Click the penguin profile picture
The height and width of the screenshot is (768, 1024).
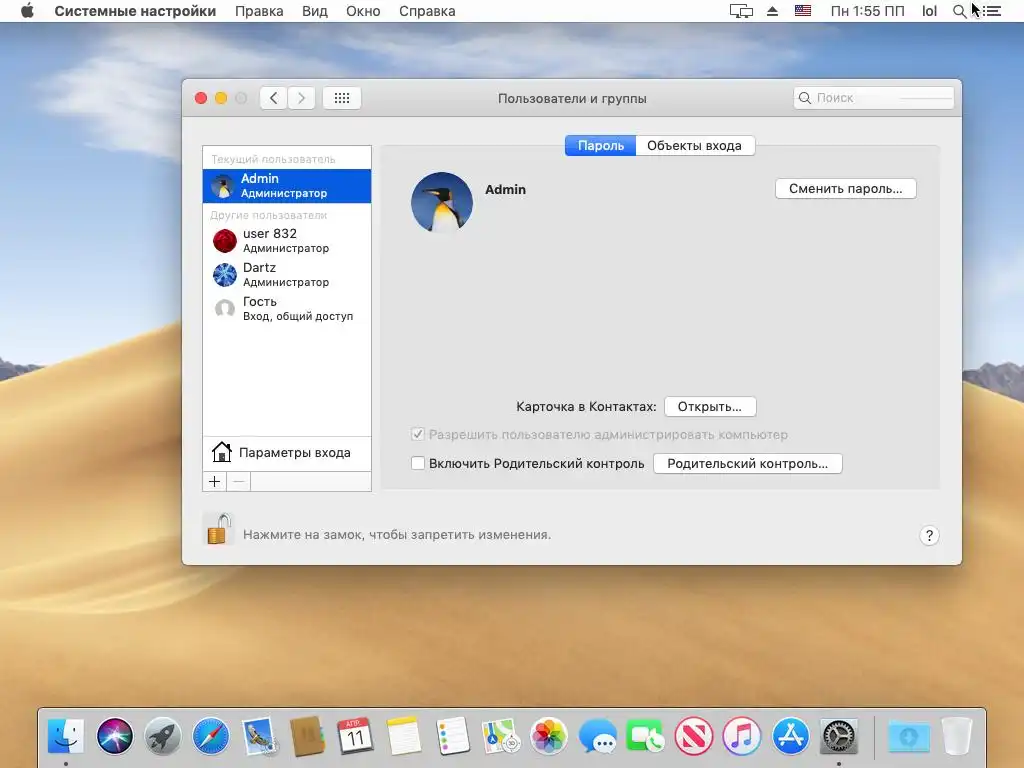(442, 202)
